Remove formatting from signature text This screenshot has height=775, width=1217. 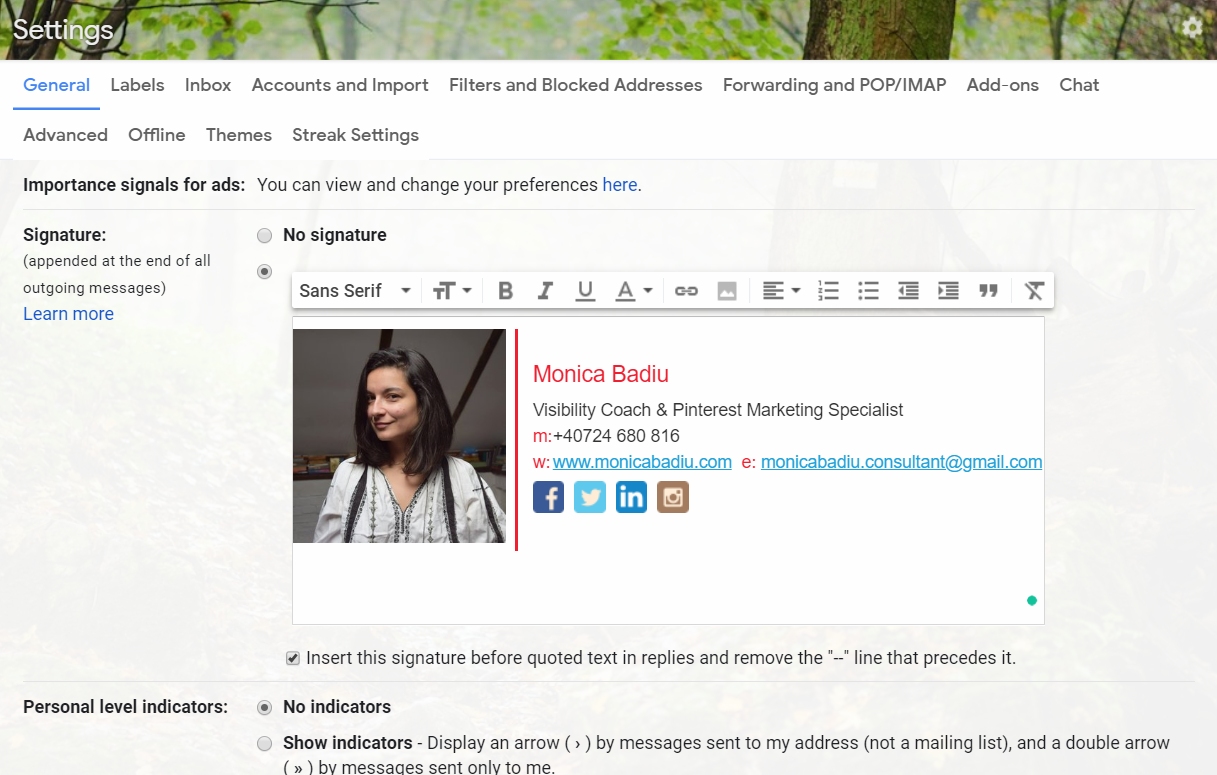(1034, 291)
